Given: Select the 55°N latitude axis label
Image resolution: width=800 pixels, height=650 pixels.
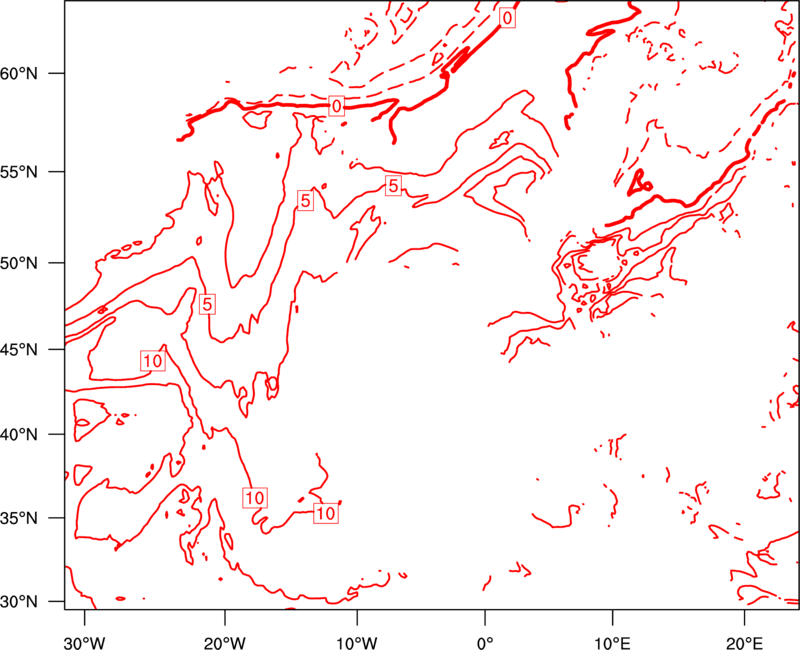Looking at the screenshot, I should click(x=19, y=172).
